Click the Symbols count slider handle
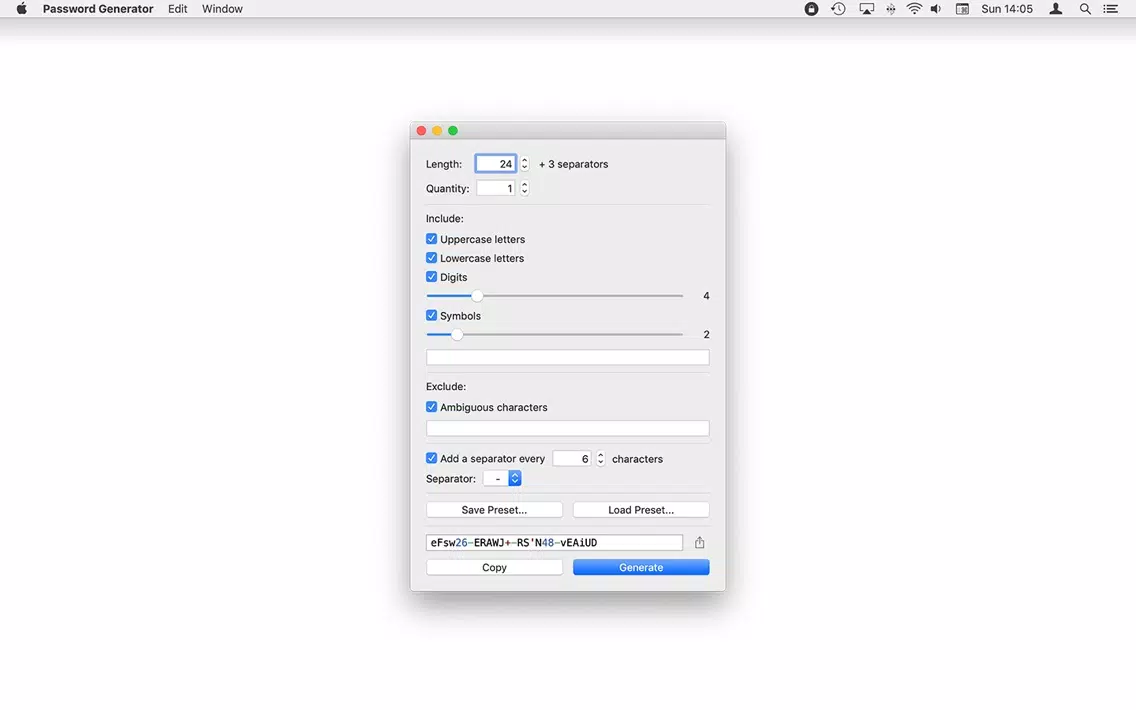 [x=456, y=334]
